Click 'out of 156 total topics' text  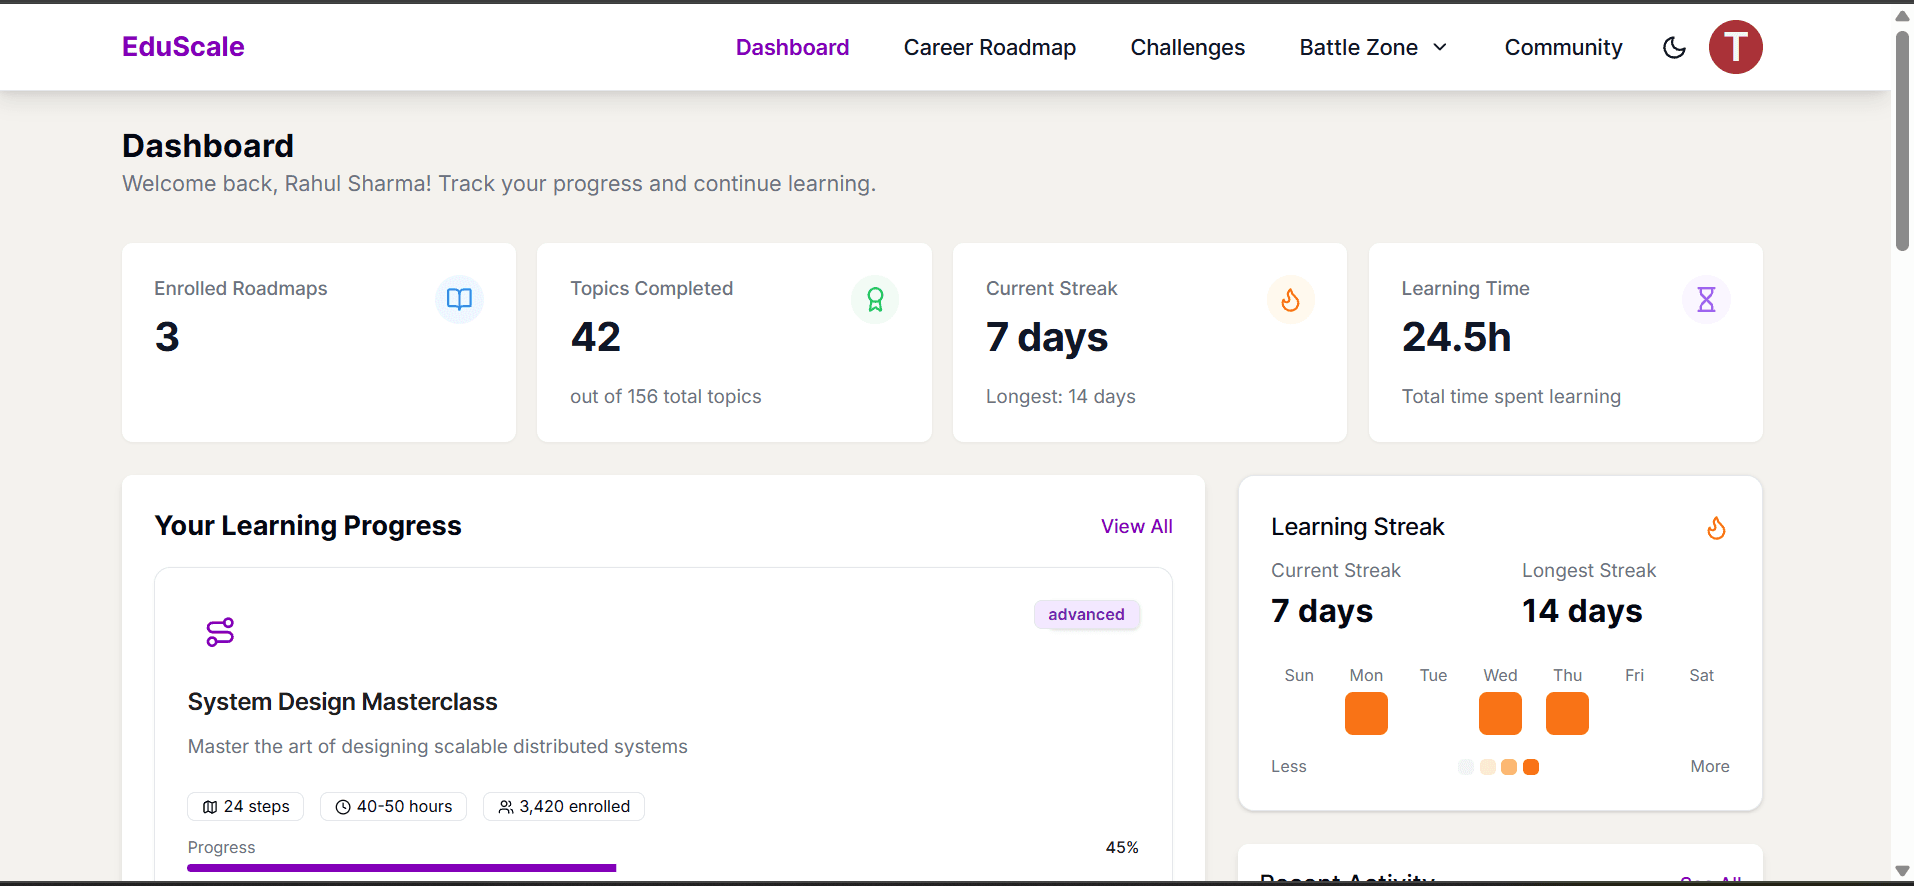click(x=666, y=396)
